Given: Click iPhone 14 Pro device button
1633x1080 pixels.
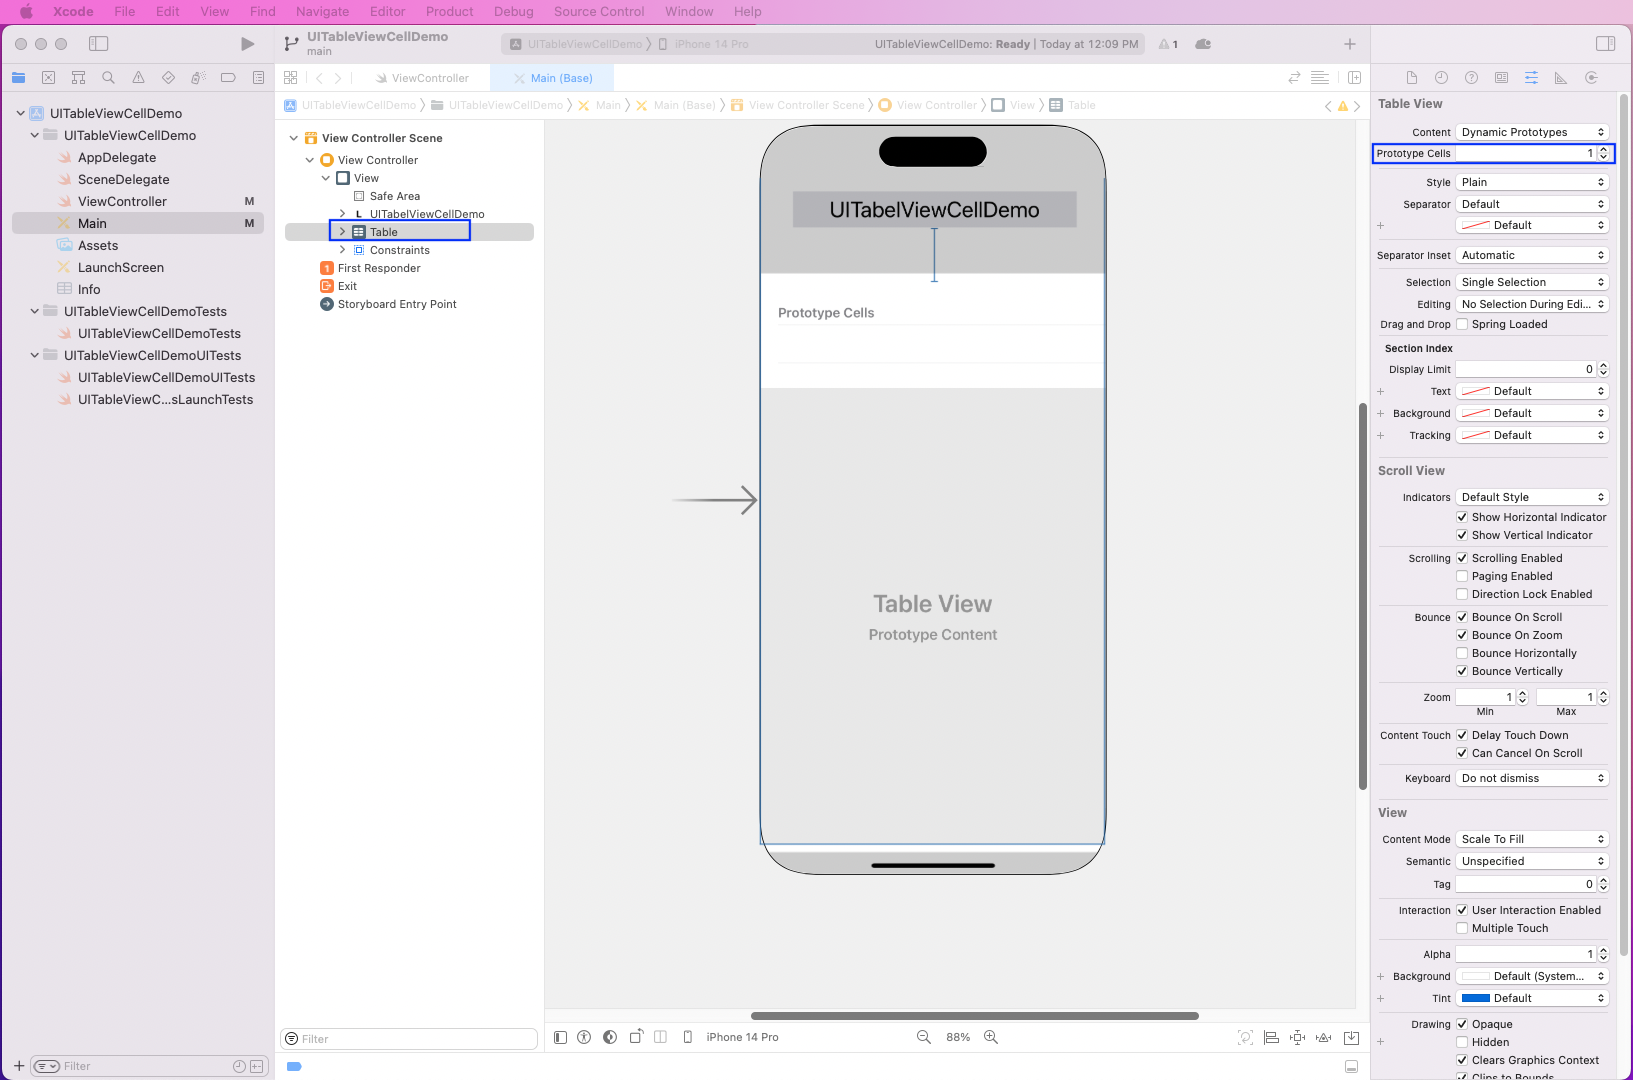Looking at the screenshot, I should (732, 1038).
